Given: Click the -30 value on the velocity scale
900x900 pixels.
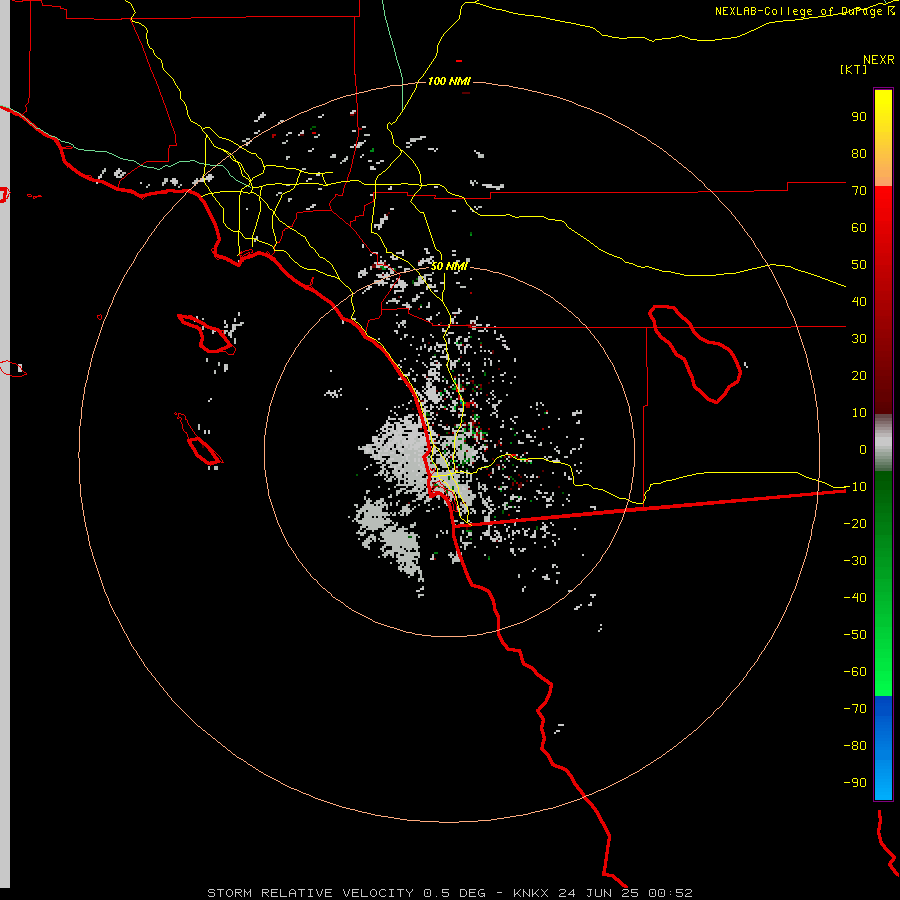Looking at the screenshot, I should coord(855,561).
